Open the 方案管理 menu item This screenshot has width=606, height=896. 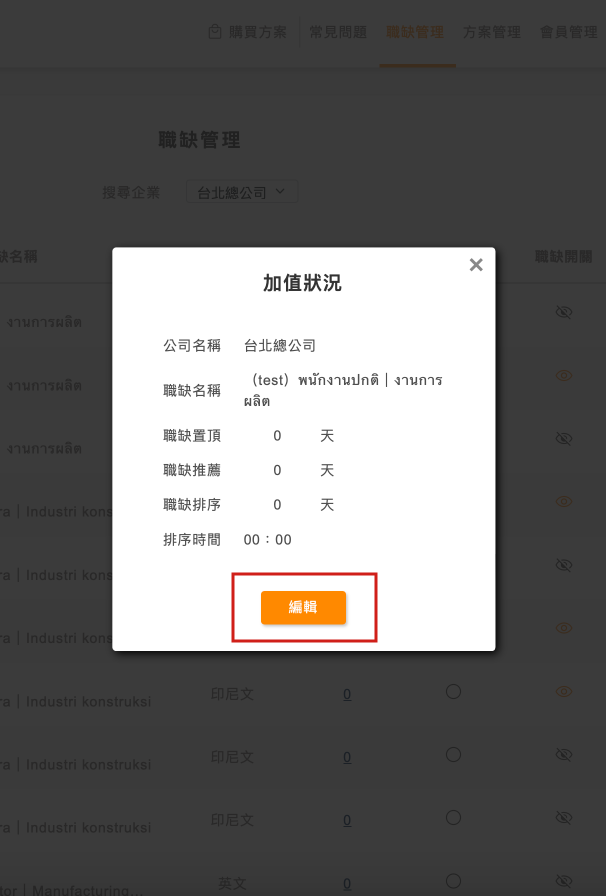(x=492, y=32)
